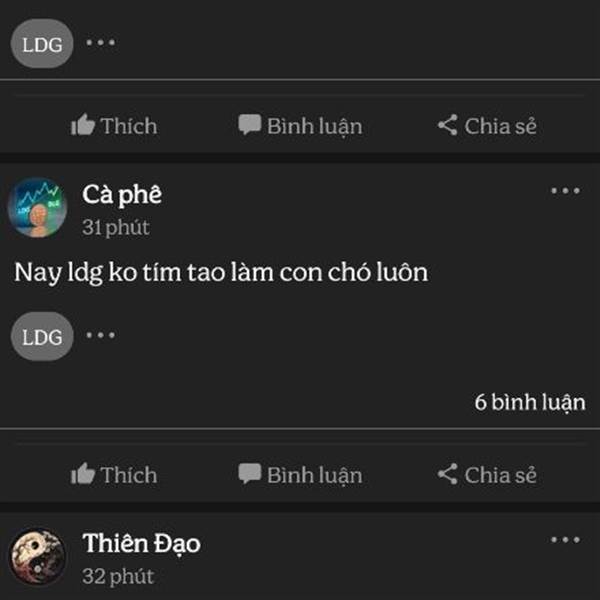Open Cà phê's profile picture
600x600 pixels.
click(x=38, y=207)
